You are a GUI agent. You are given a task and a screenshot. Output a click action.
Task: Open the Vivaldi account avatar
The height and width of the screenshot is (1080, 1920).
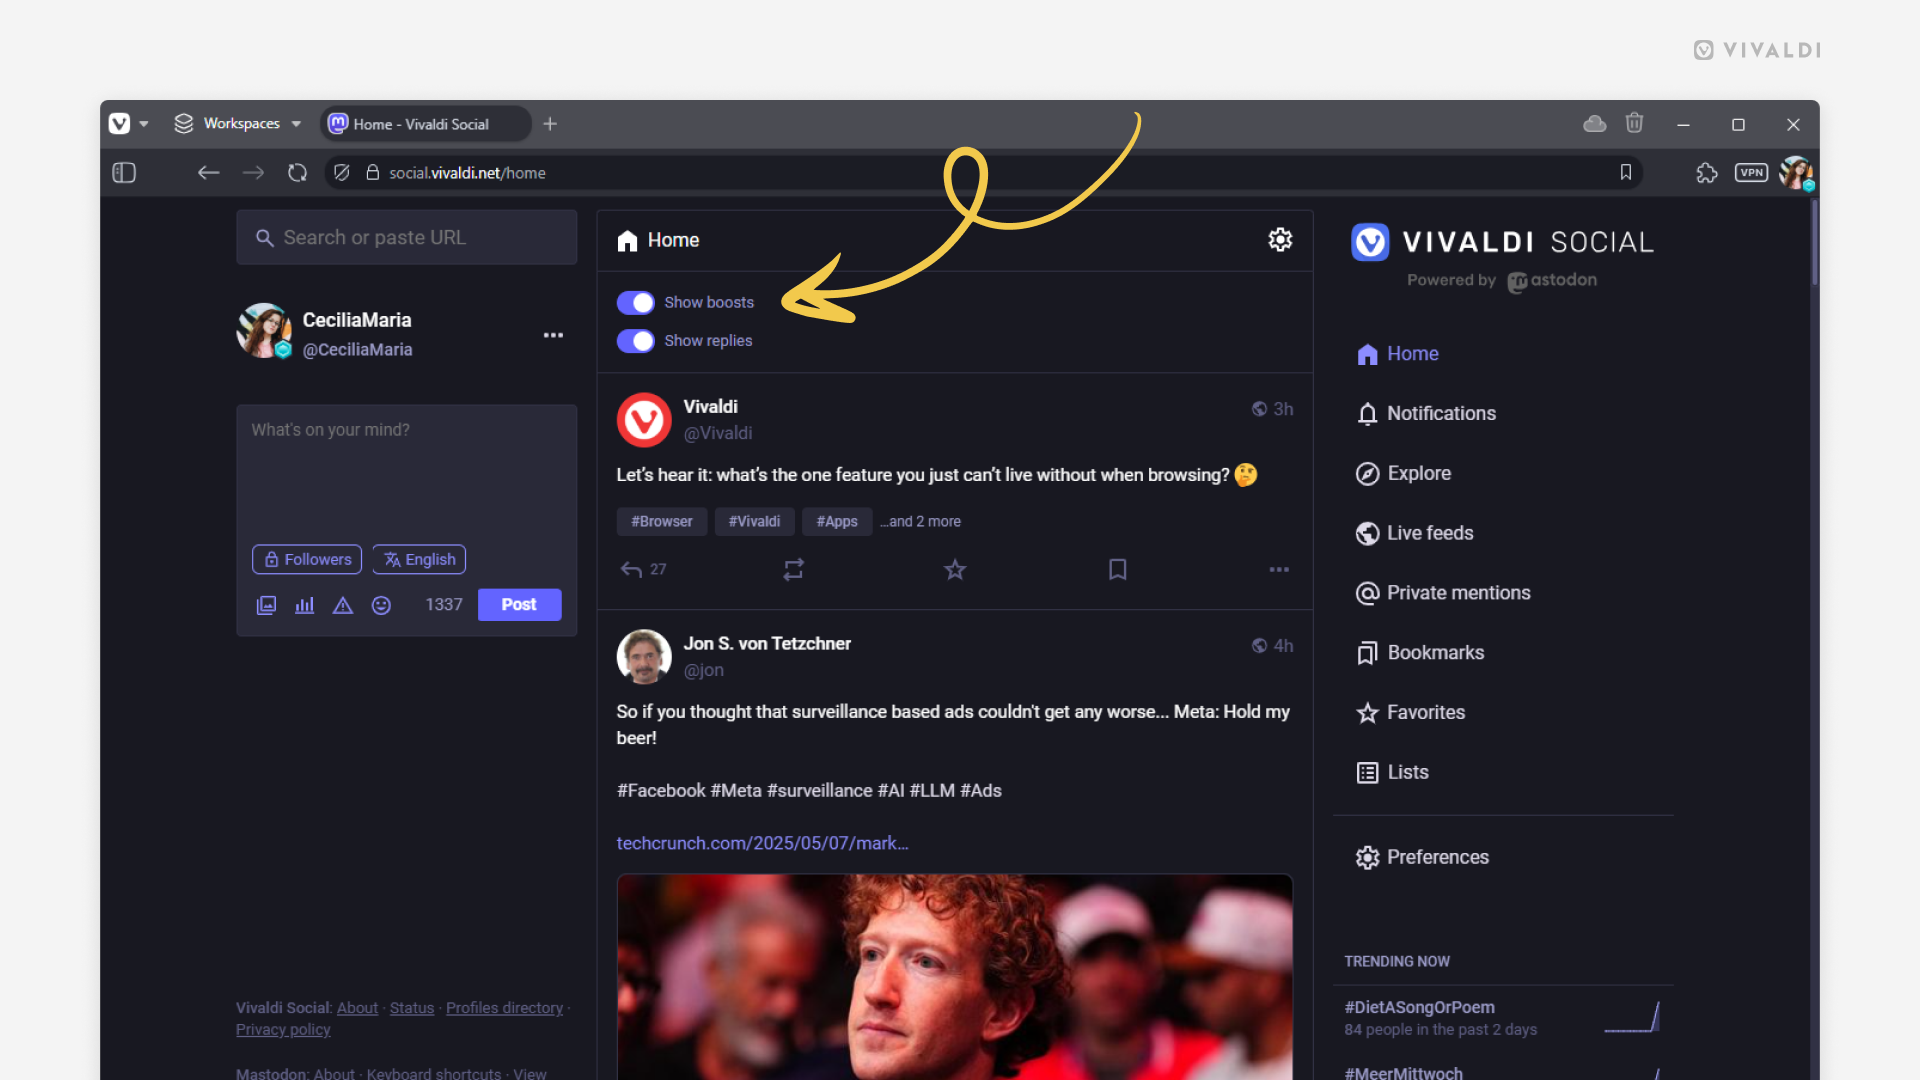point(644,420)
